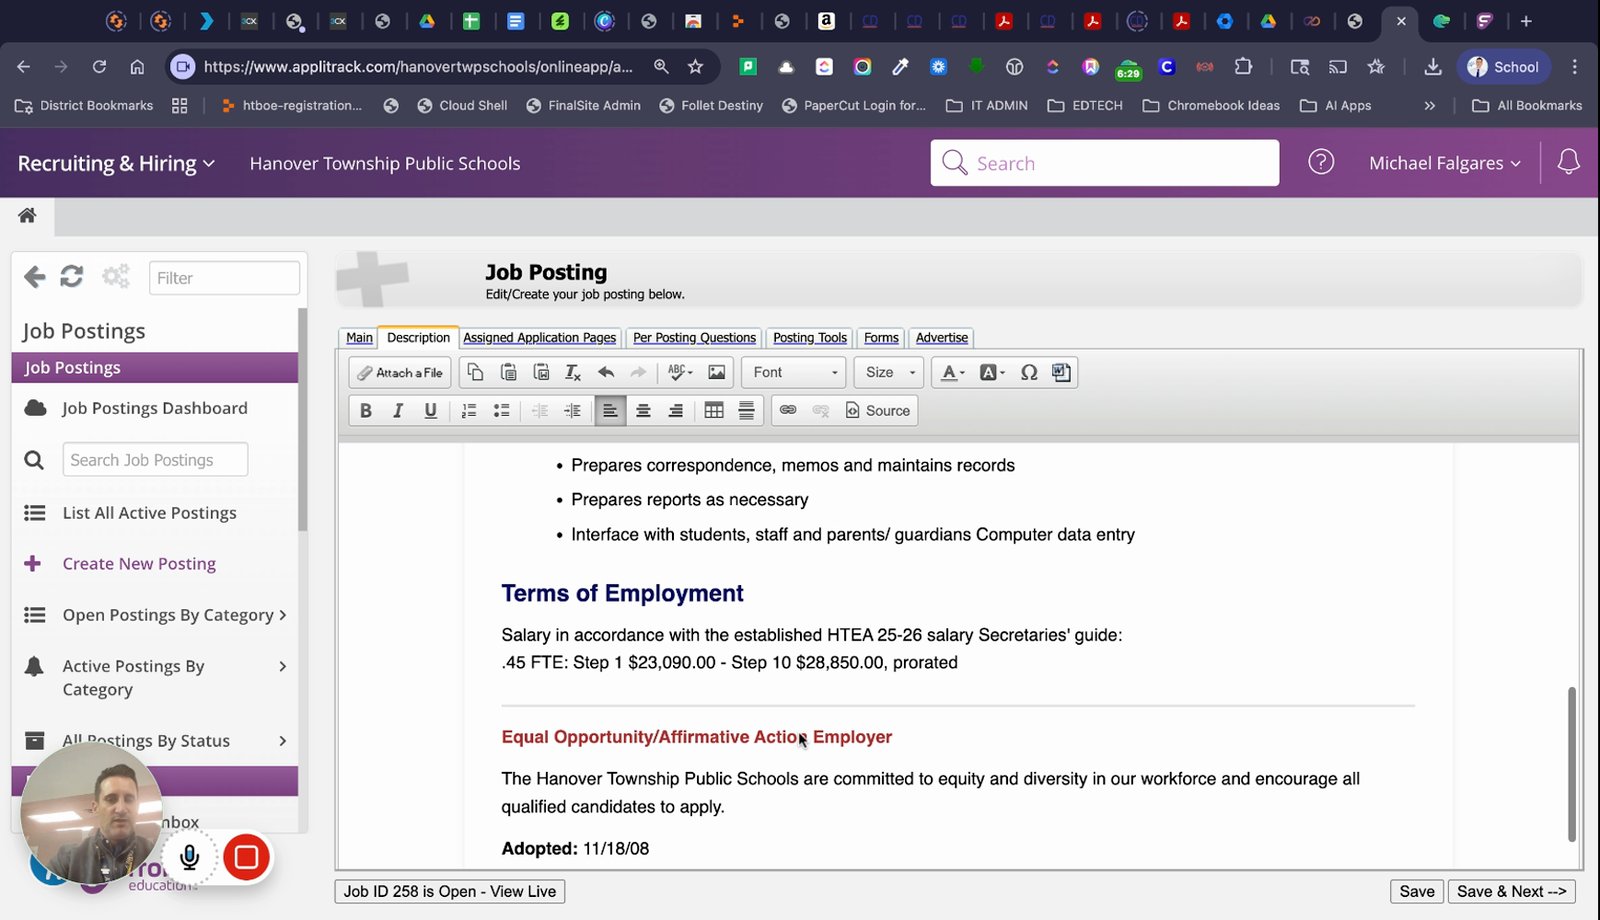Open the Assigned Application Pages tab
This screenshot has height=920, width=1600.
coord(540,338)
